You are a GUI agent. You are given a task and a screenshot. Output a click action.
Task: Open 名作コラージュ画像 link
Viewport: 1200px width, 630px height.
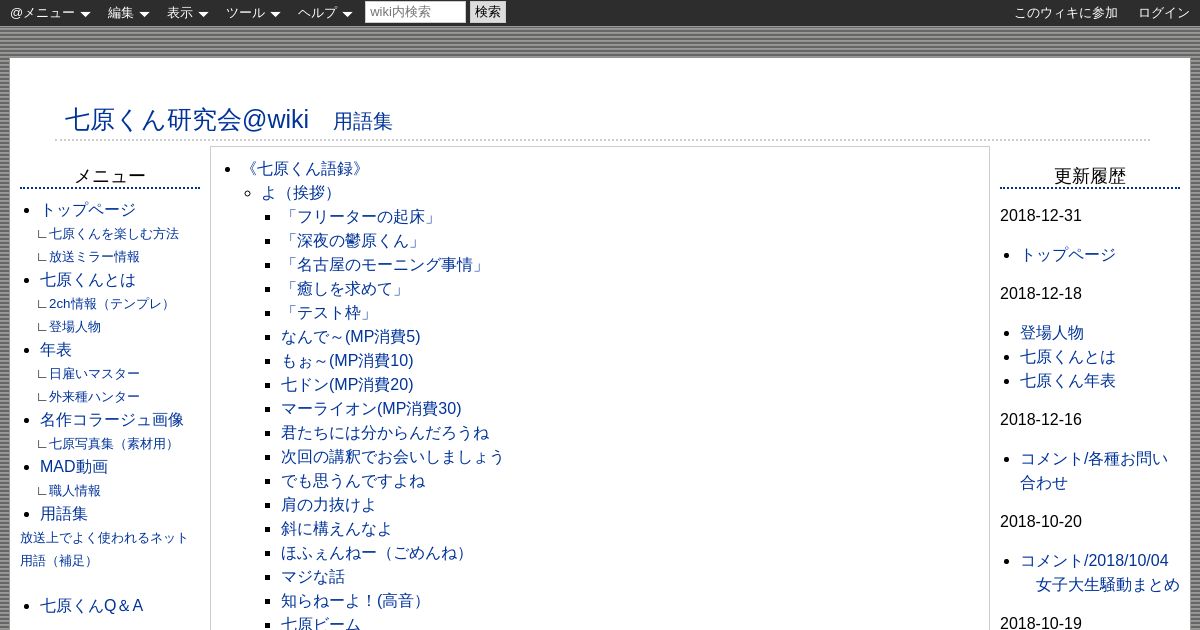[112, 420]
